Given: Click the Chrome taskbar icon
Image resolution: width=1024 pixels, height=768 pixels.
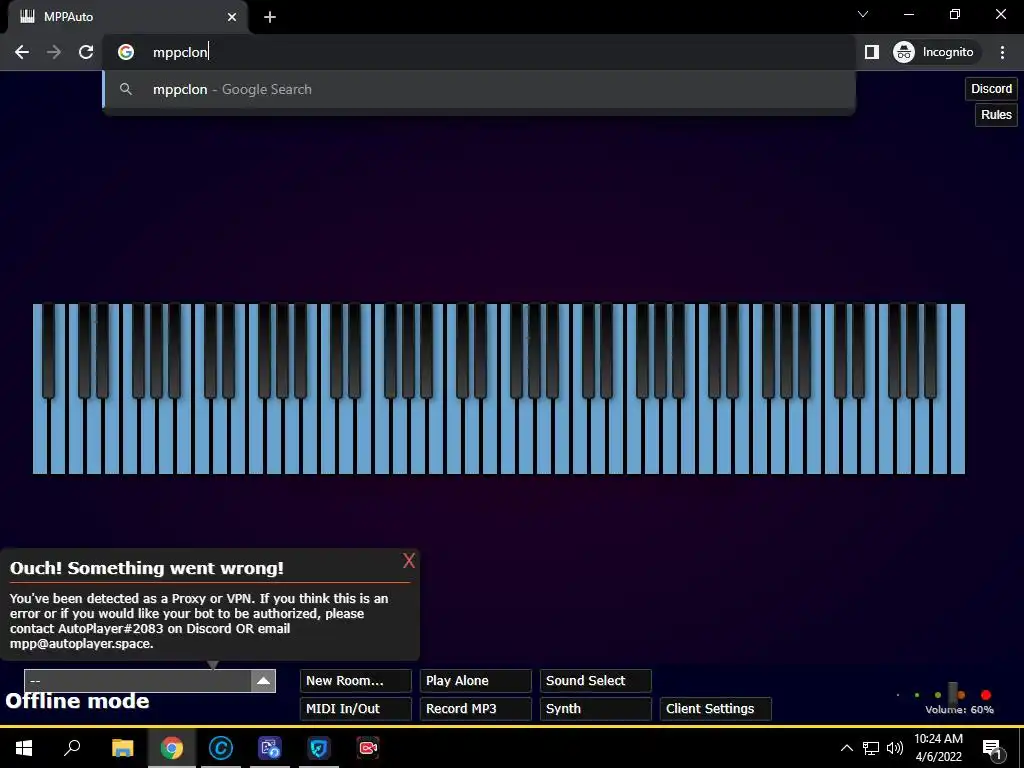Looking at the screenshot, I should click(x=172, y=748).
